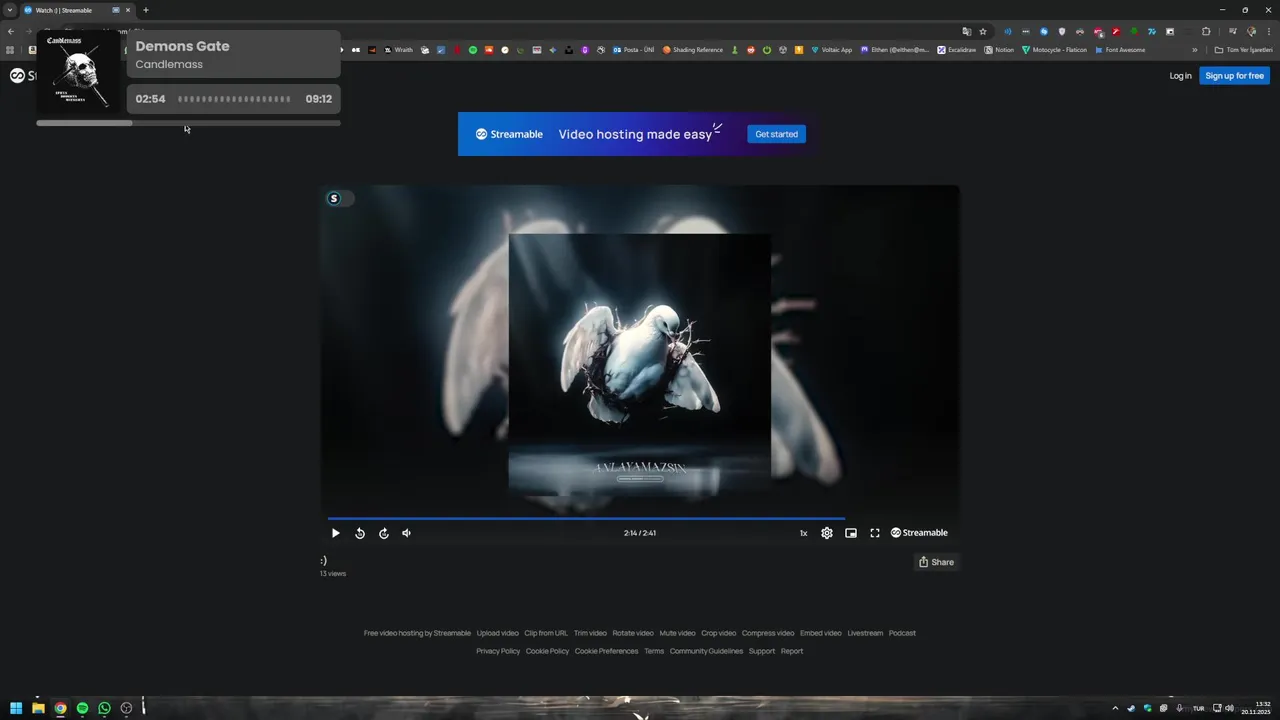The image size is (1280, 720).
Task: Open File Explorer from the taskbar
Action: point(38,708)
